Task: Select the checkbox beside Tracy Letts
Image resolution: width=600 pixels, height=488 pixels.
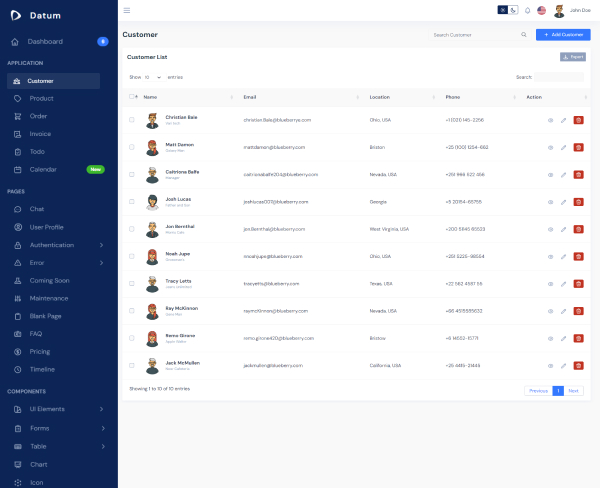Action: coord(132,282)
